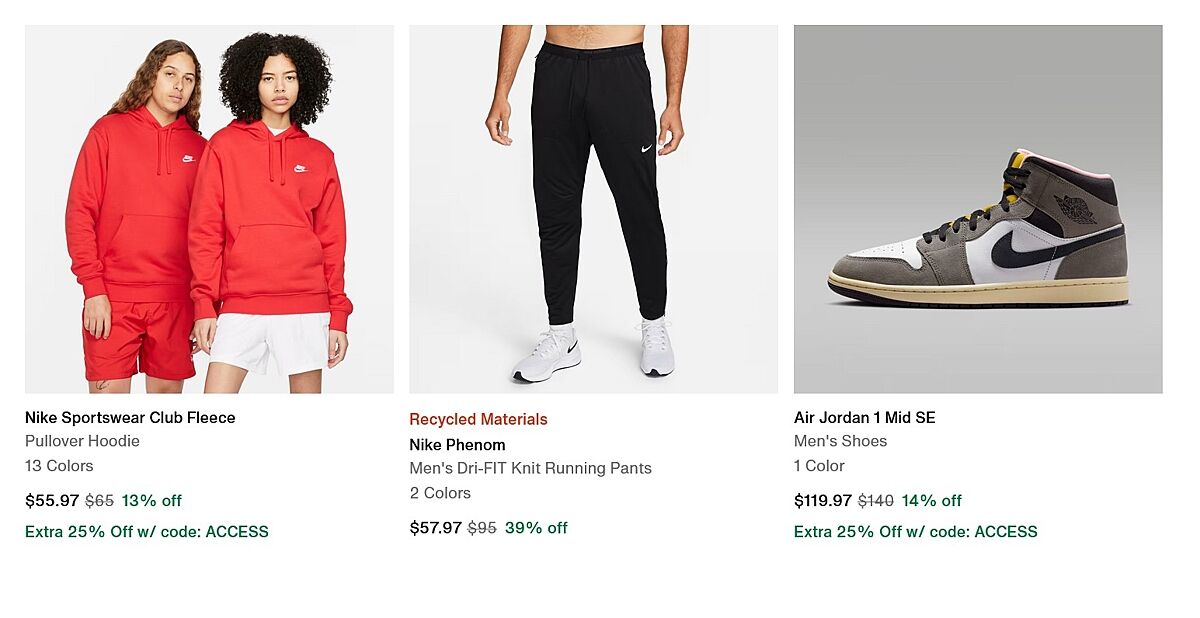
Task: Select the 13 Colors label
Action: pos(59,465)
